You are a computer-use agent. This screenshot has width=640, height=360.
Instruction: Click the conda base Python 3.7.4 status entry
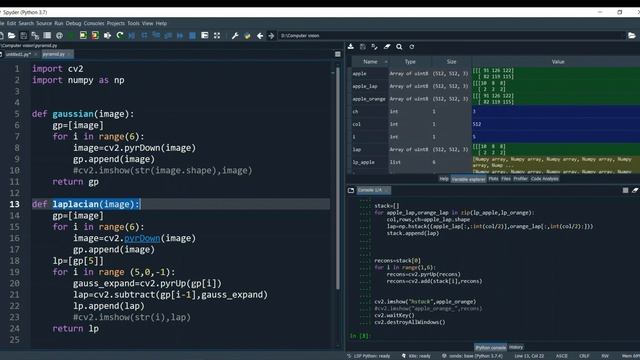click(472, 356)
